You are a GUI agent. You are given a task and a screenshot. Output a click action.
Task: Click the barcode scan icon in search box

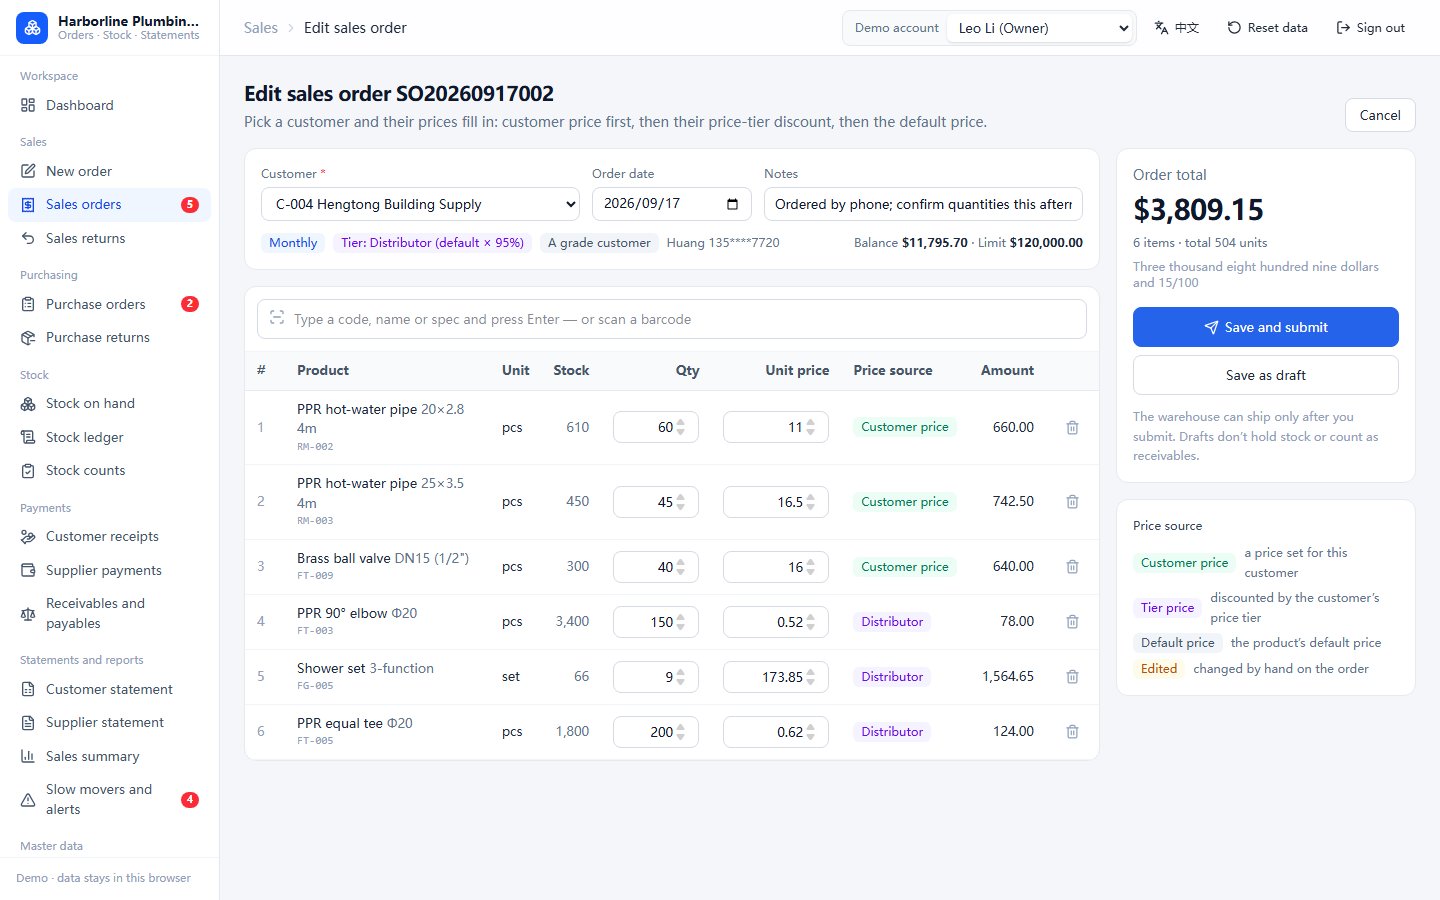[x=277, y=318]
